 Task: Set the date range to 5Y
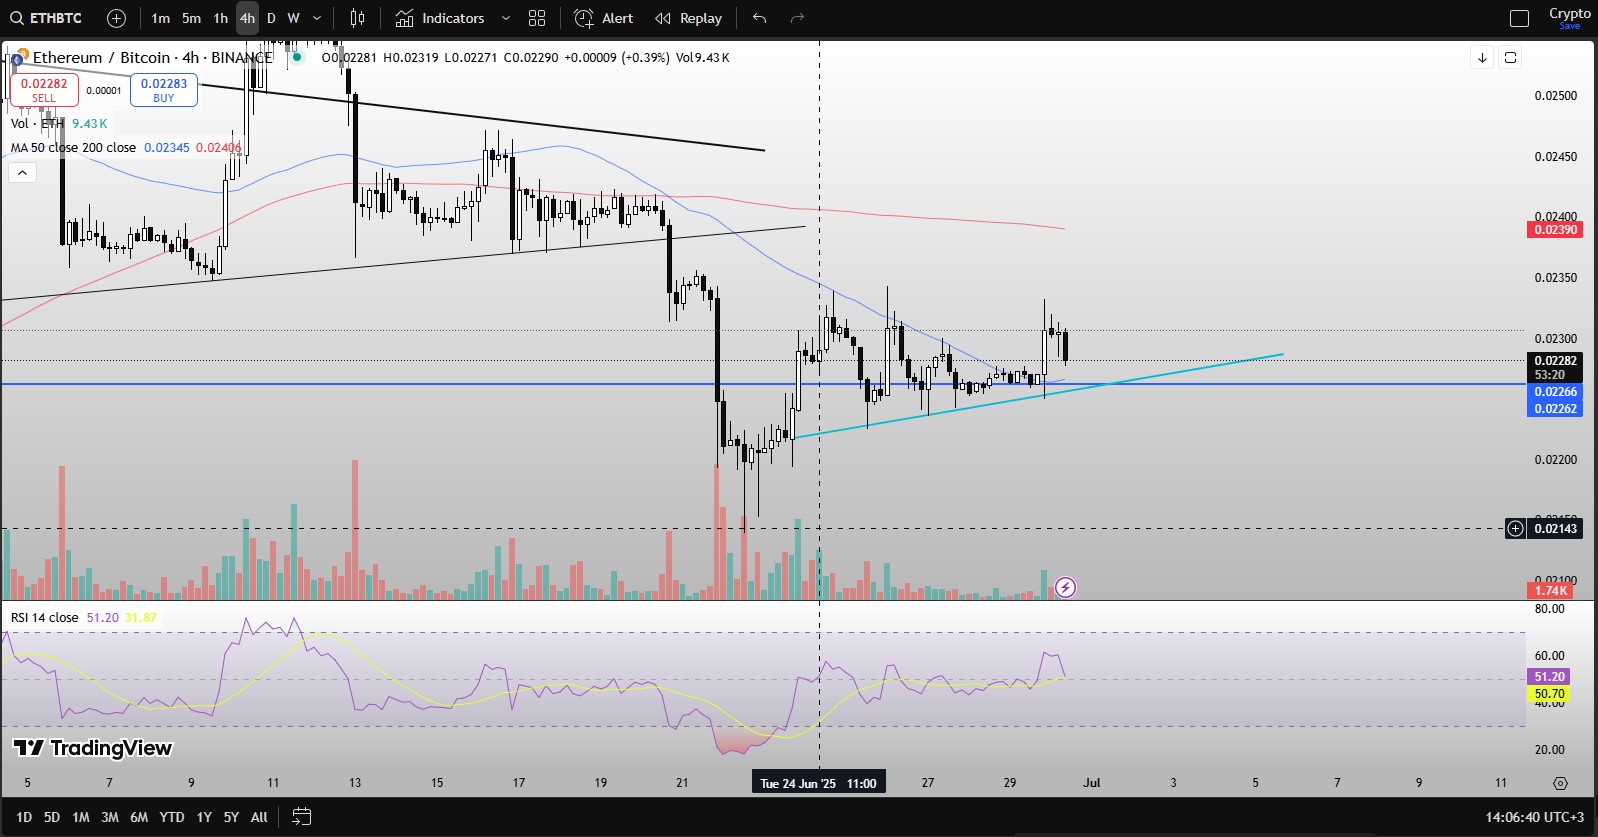231,817
